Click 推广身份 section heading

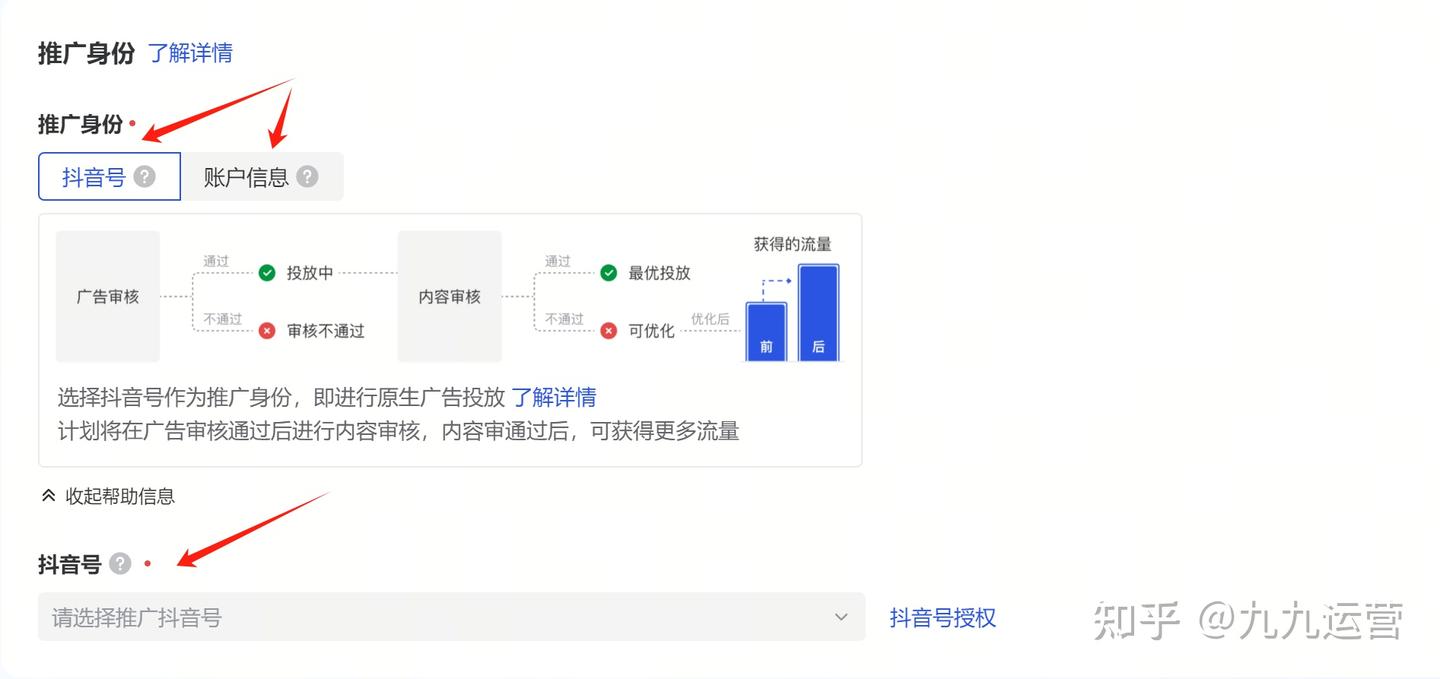coord(86,52)
